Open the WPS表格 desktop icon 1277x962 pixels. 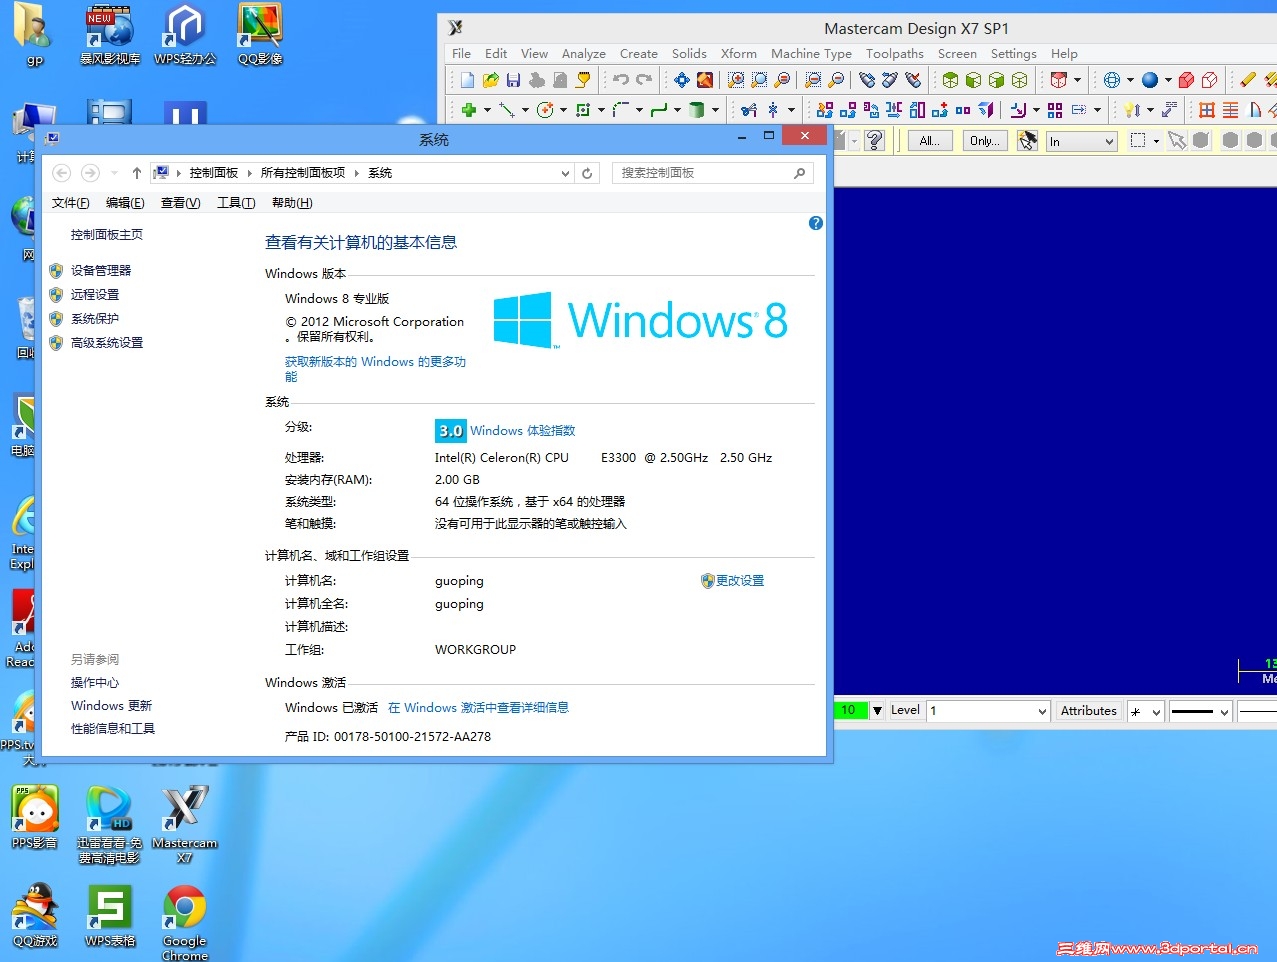(110, 916)
